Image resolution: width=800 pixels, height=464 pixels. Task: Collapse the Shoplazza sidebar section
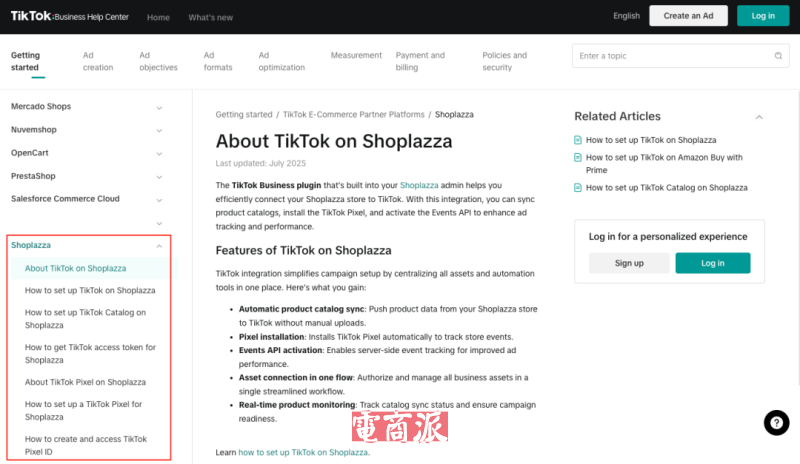(x=159, y=245)
